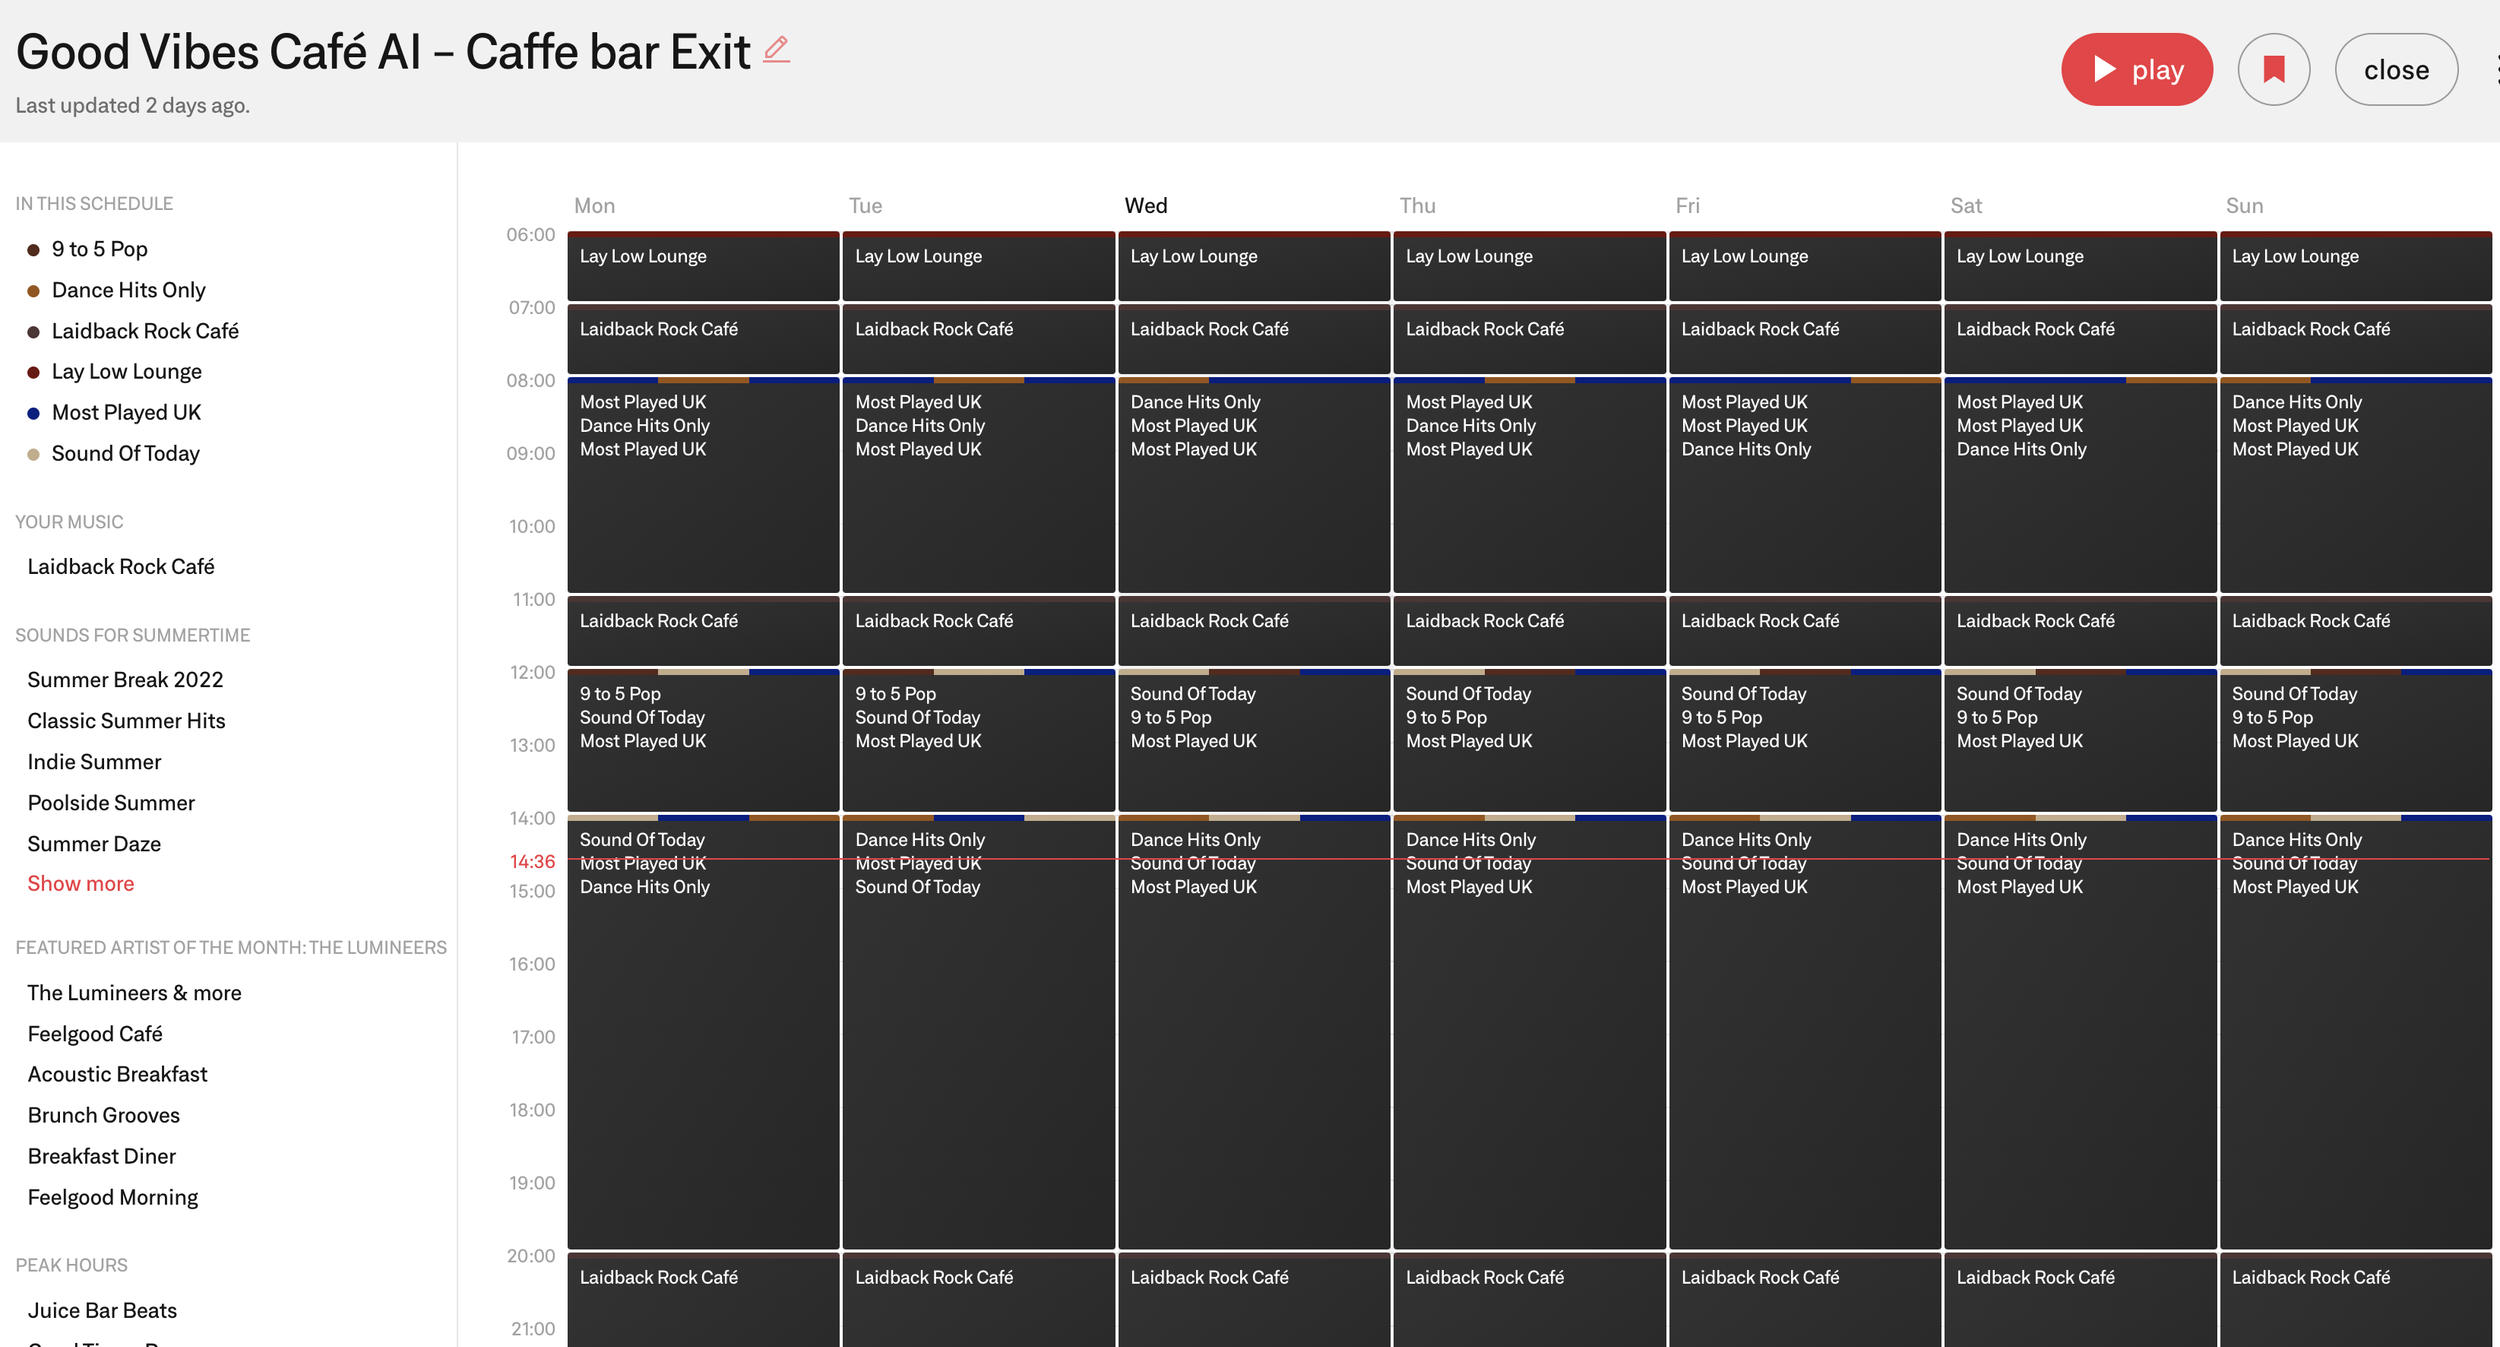The height and width of the screenshot is (1347, 2500).
Task: Open Monday 14:00 Sound Of Today block
Action: pyautogui.click(x=703, y=1032)
